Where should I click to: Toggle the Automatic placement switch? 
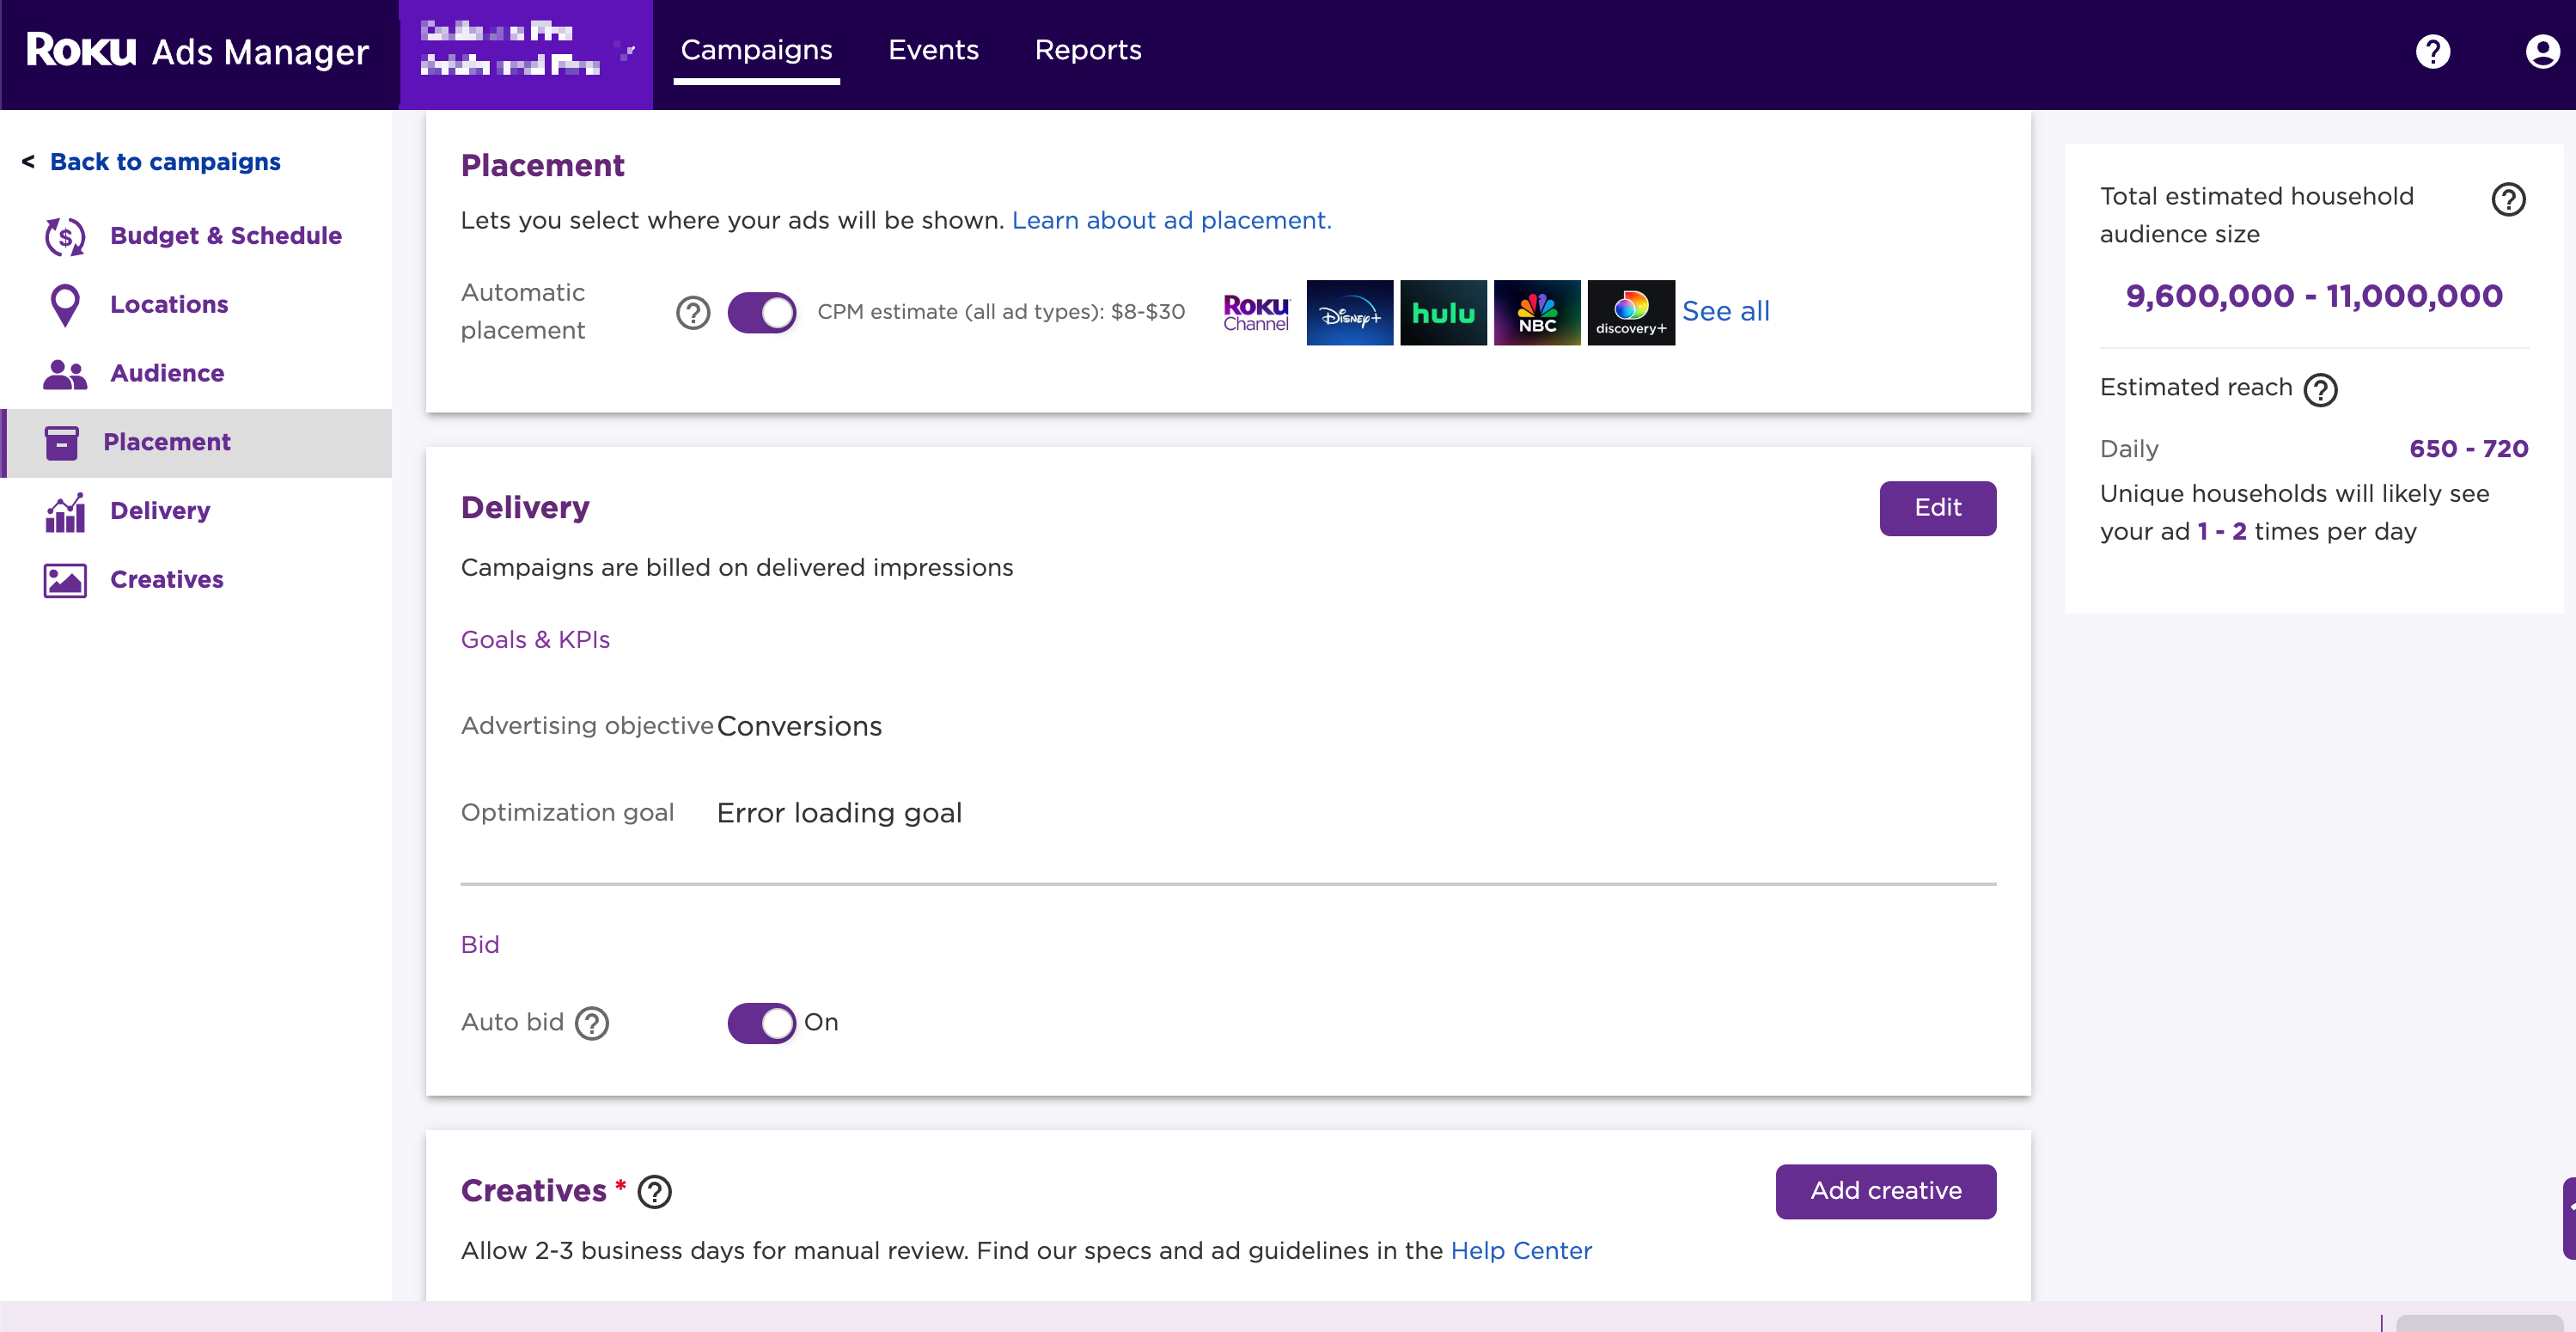point(762,313)
